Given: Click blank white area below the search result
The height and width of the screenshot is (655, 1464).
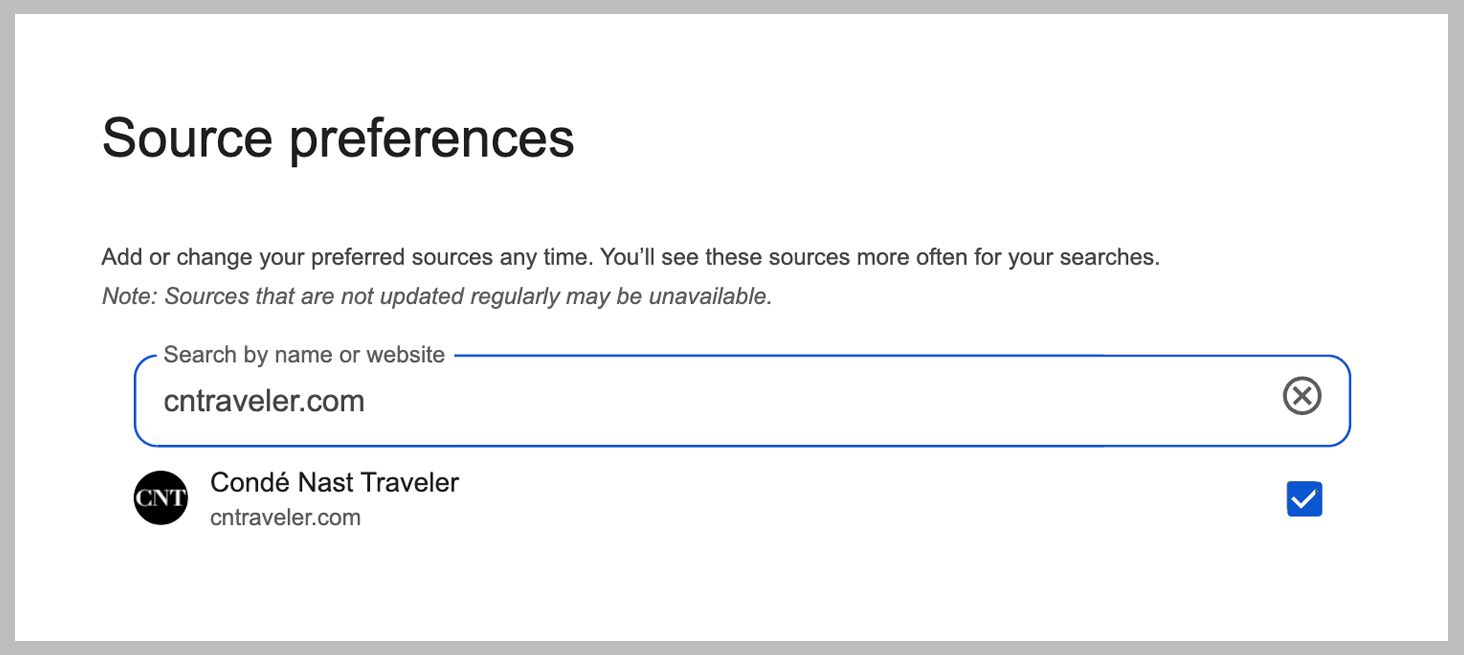Looking at the screenshot, I should click(730, 590).
